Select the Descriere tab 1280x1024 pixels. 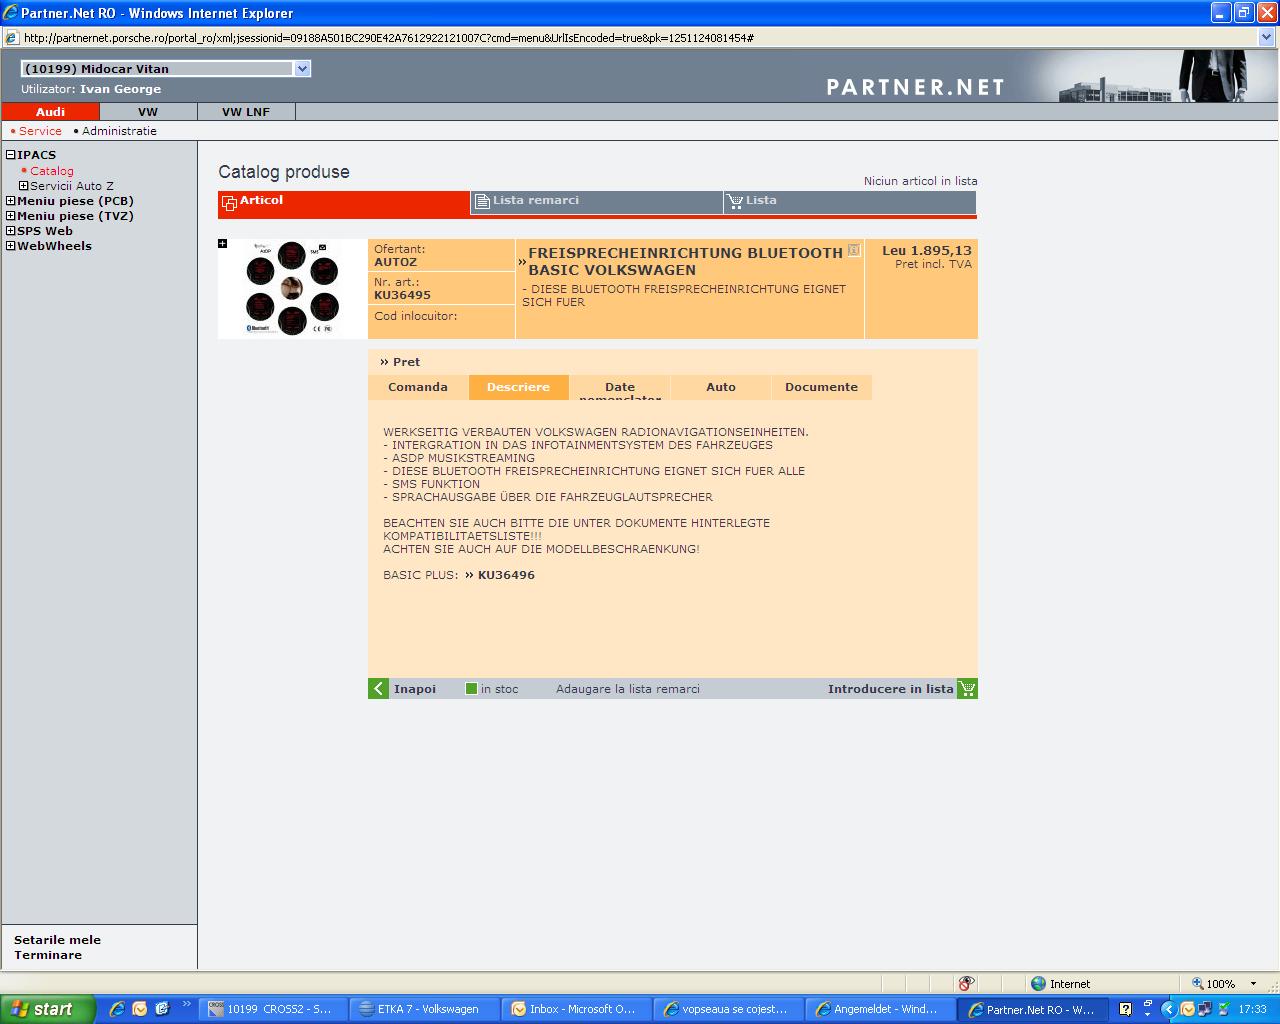coord(518,387)
